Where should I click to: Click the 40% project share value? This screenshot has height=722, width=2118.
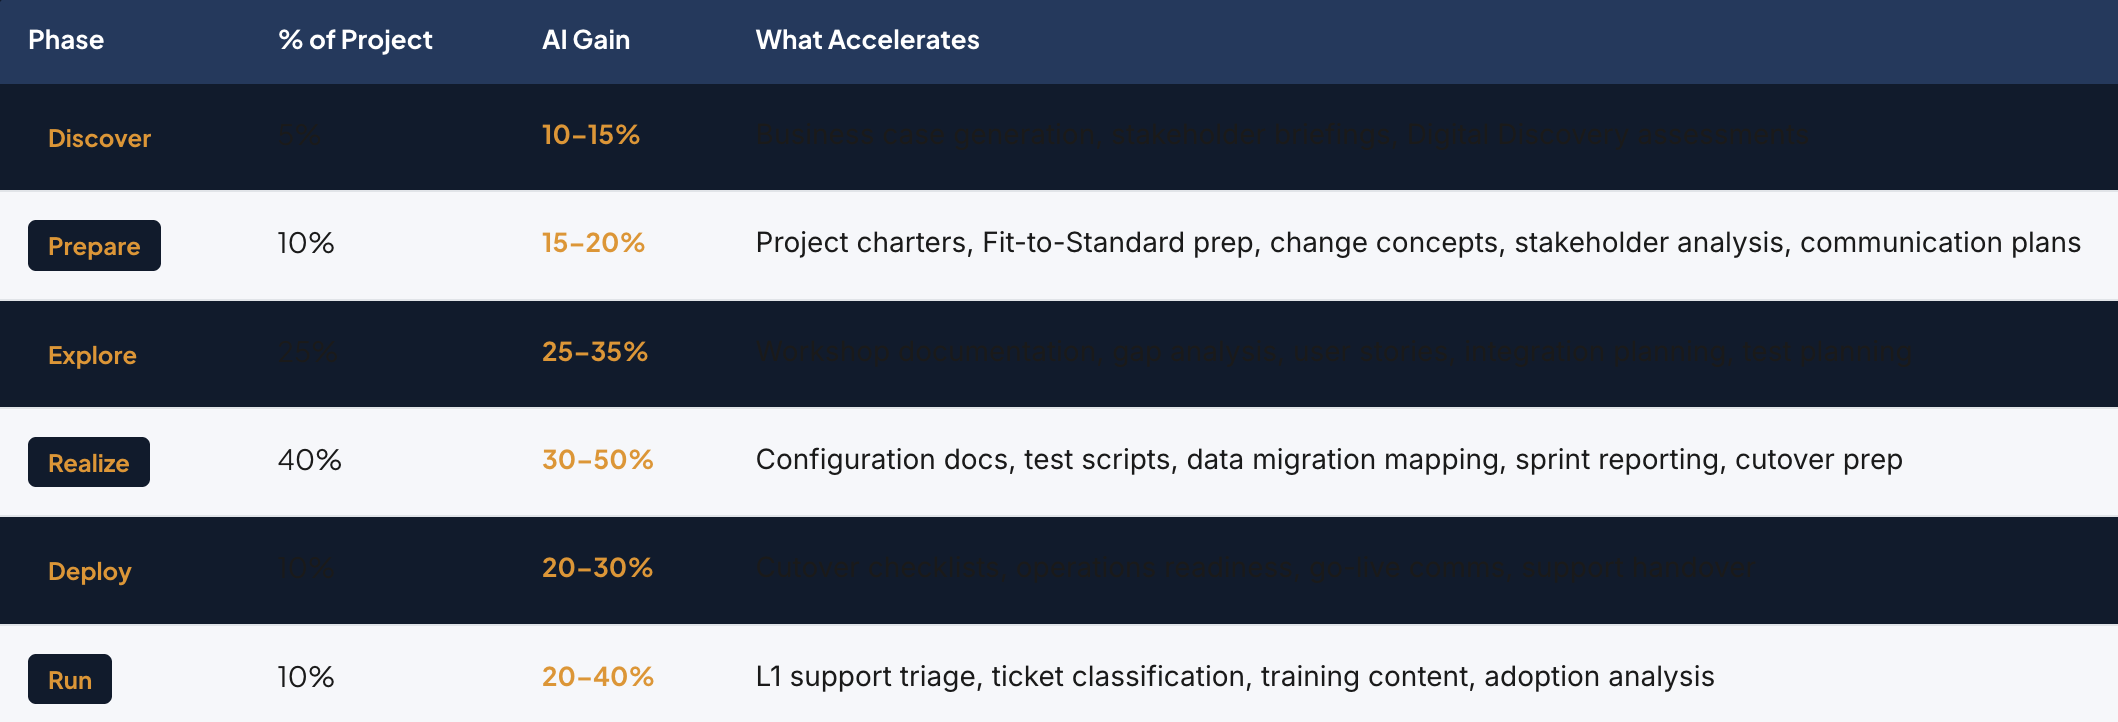tap(310, 460)
